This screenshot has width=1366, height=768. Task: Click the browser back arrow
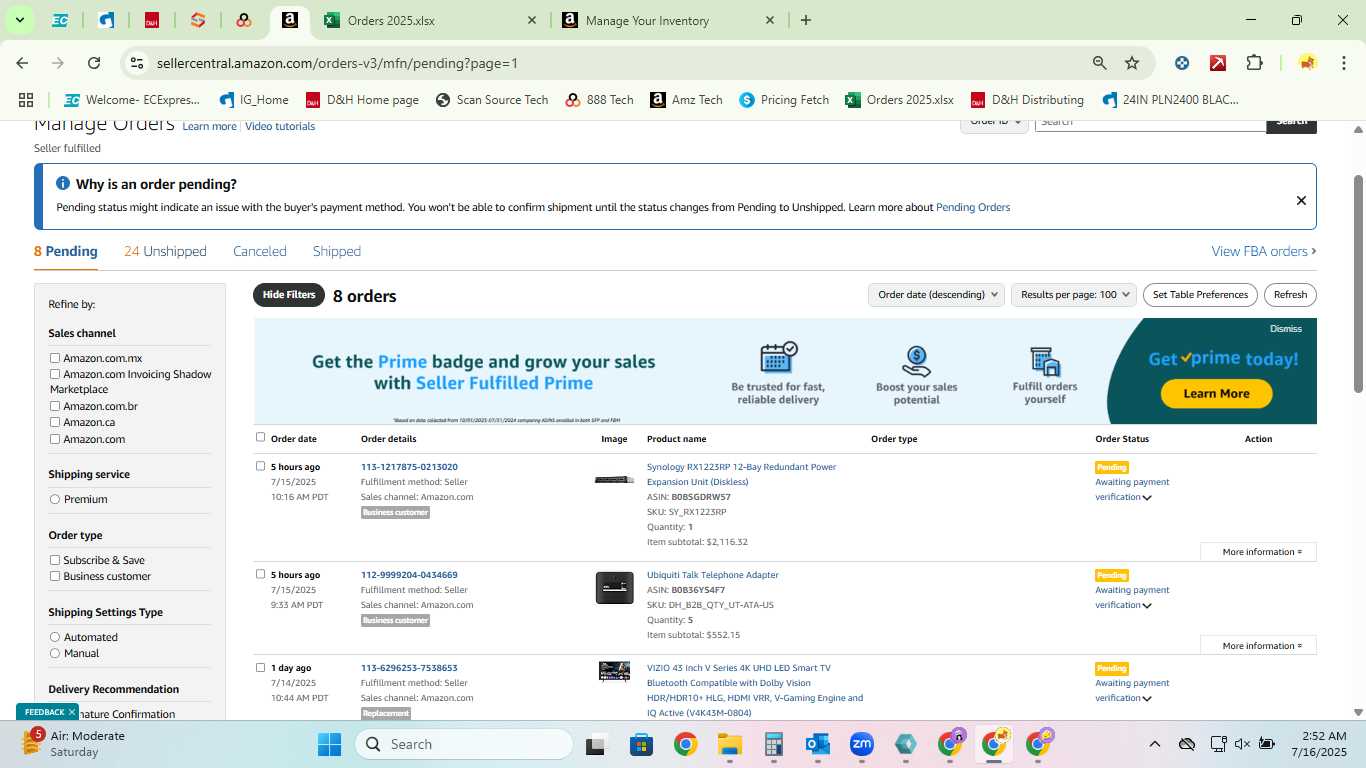(x=22, y=63)
